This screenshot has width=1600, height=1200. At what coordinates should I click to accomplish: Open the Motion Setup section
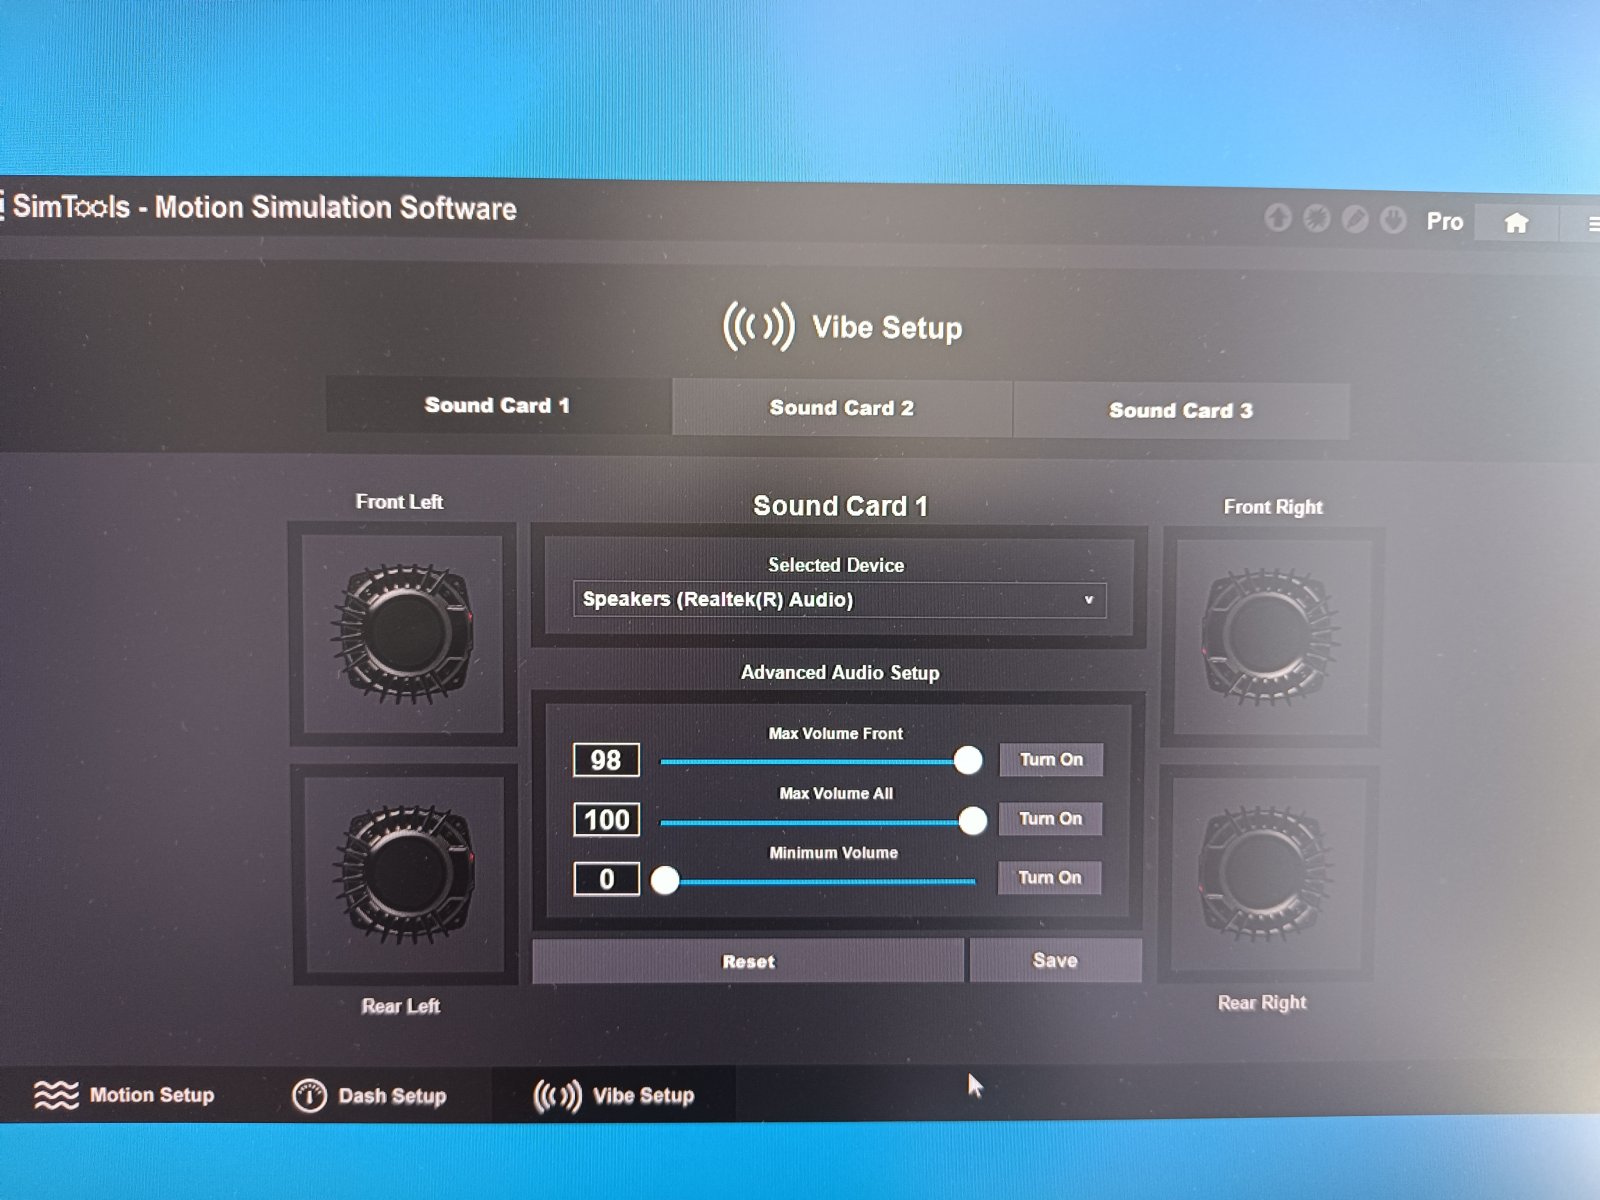click(124, 1095)
